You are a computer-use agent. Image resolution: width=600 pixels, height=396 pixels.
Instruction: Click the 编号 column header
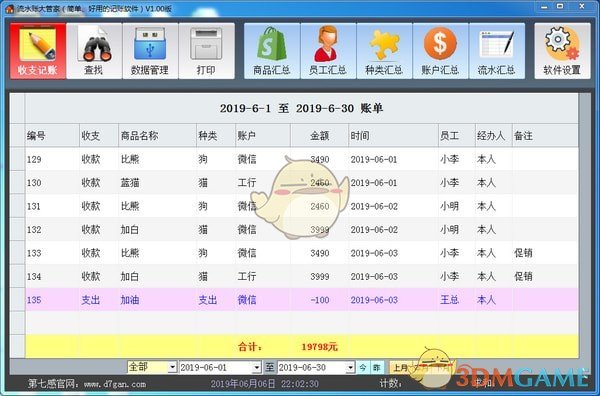52,135
